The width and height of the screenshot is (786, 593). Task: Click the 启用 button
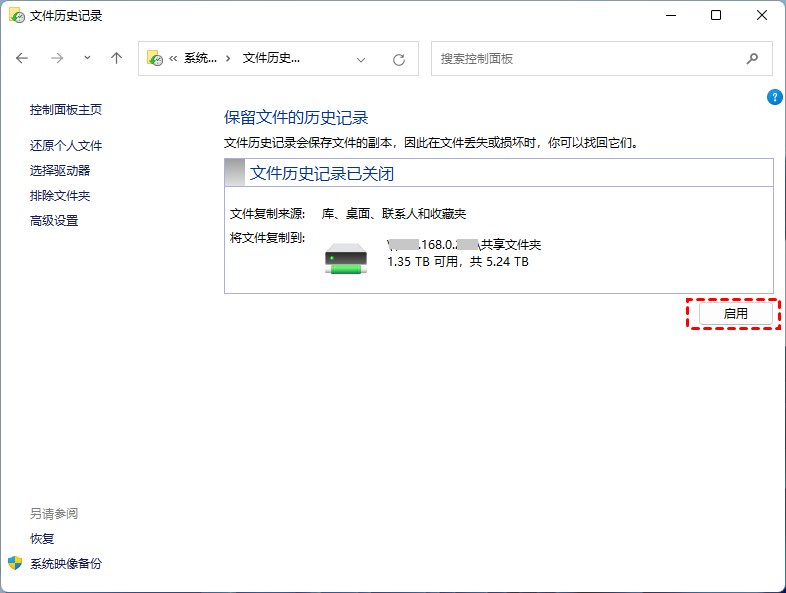[x=735, y=313]
